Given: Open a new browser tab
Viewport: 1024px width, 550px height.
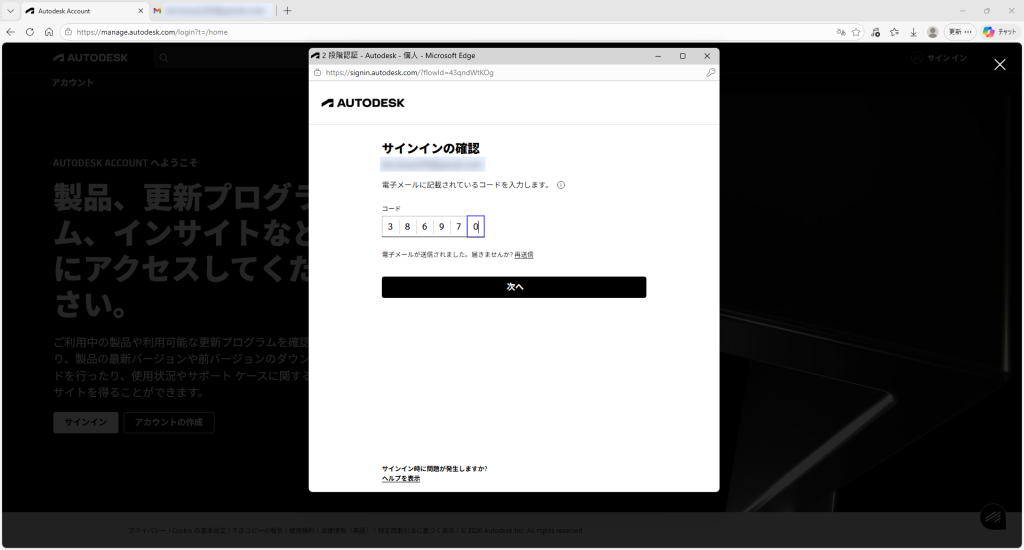Looking at the screenshot, I should [288, 11].
